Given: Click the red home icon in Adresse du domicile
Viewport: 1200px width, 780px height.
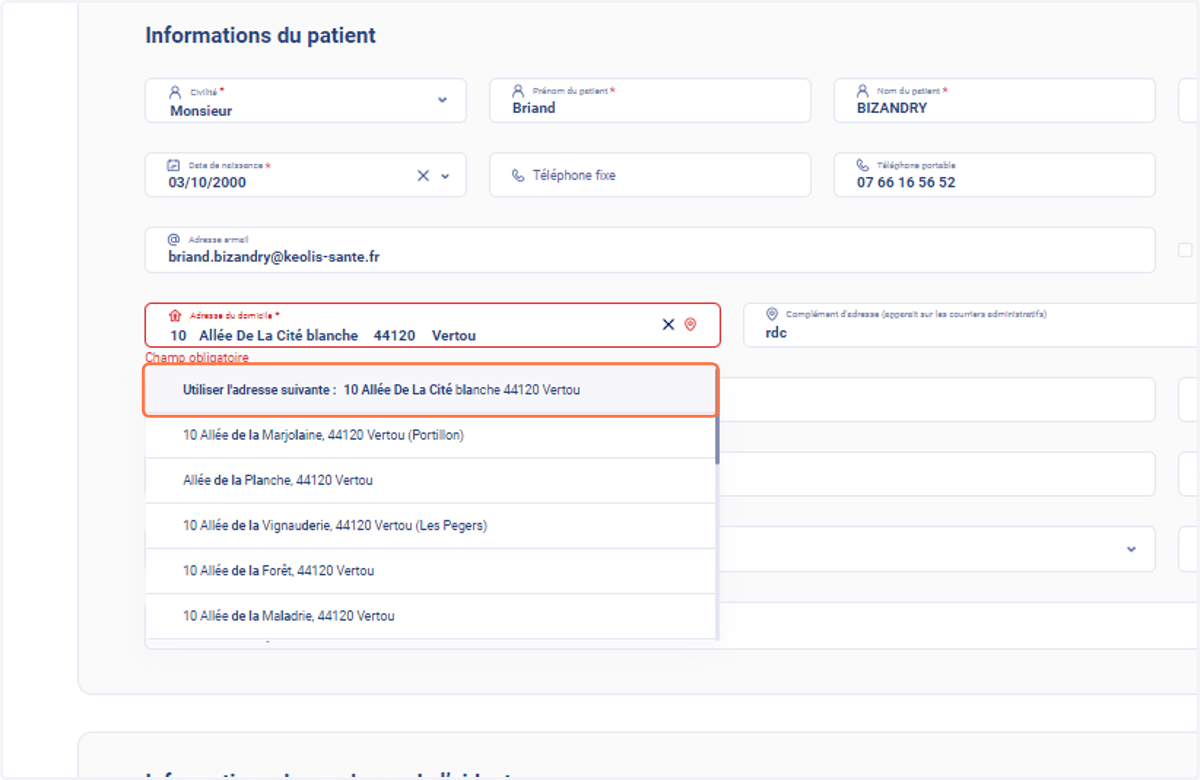Looking at the screenshot, I should (175, 315).
